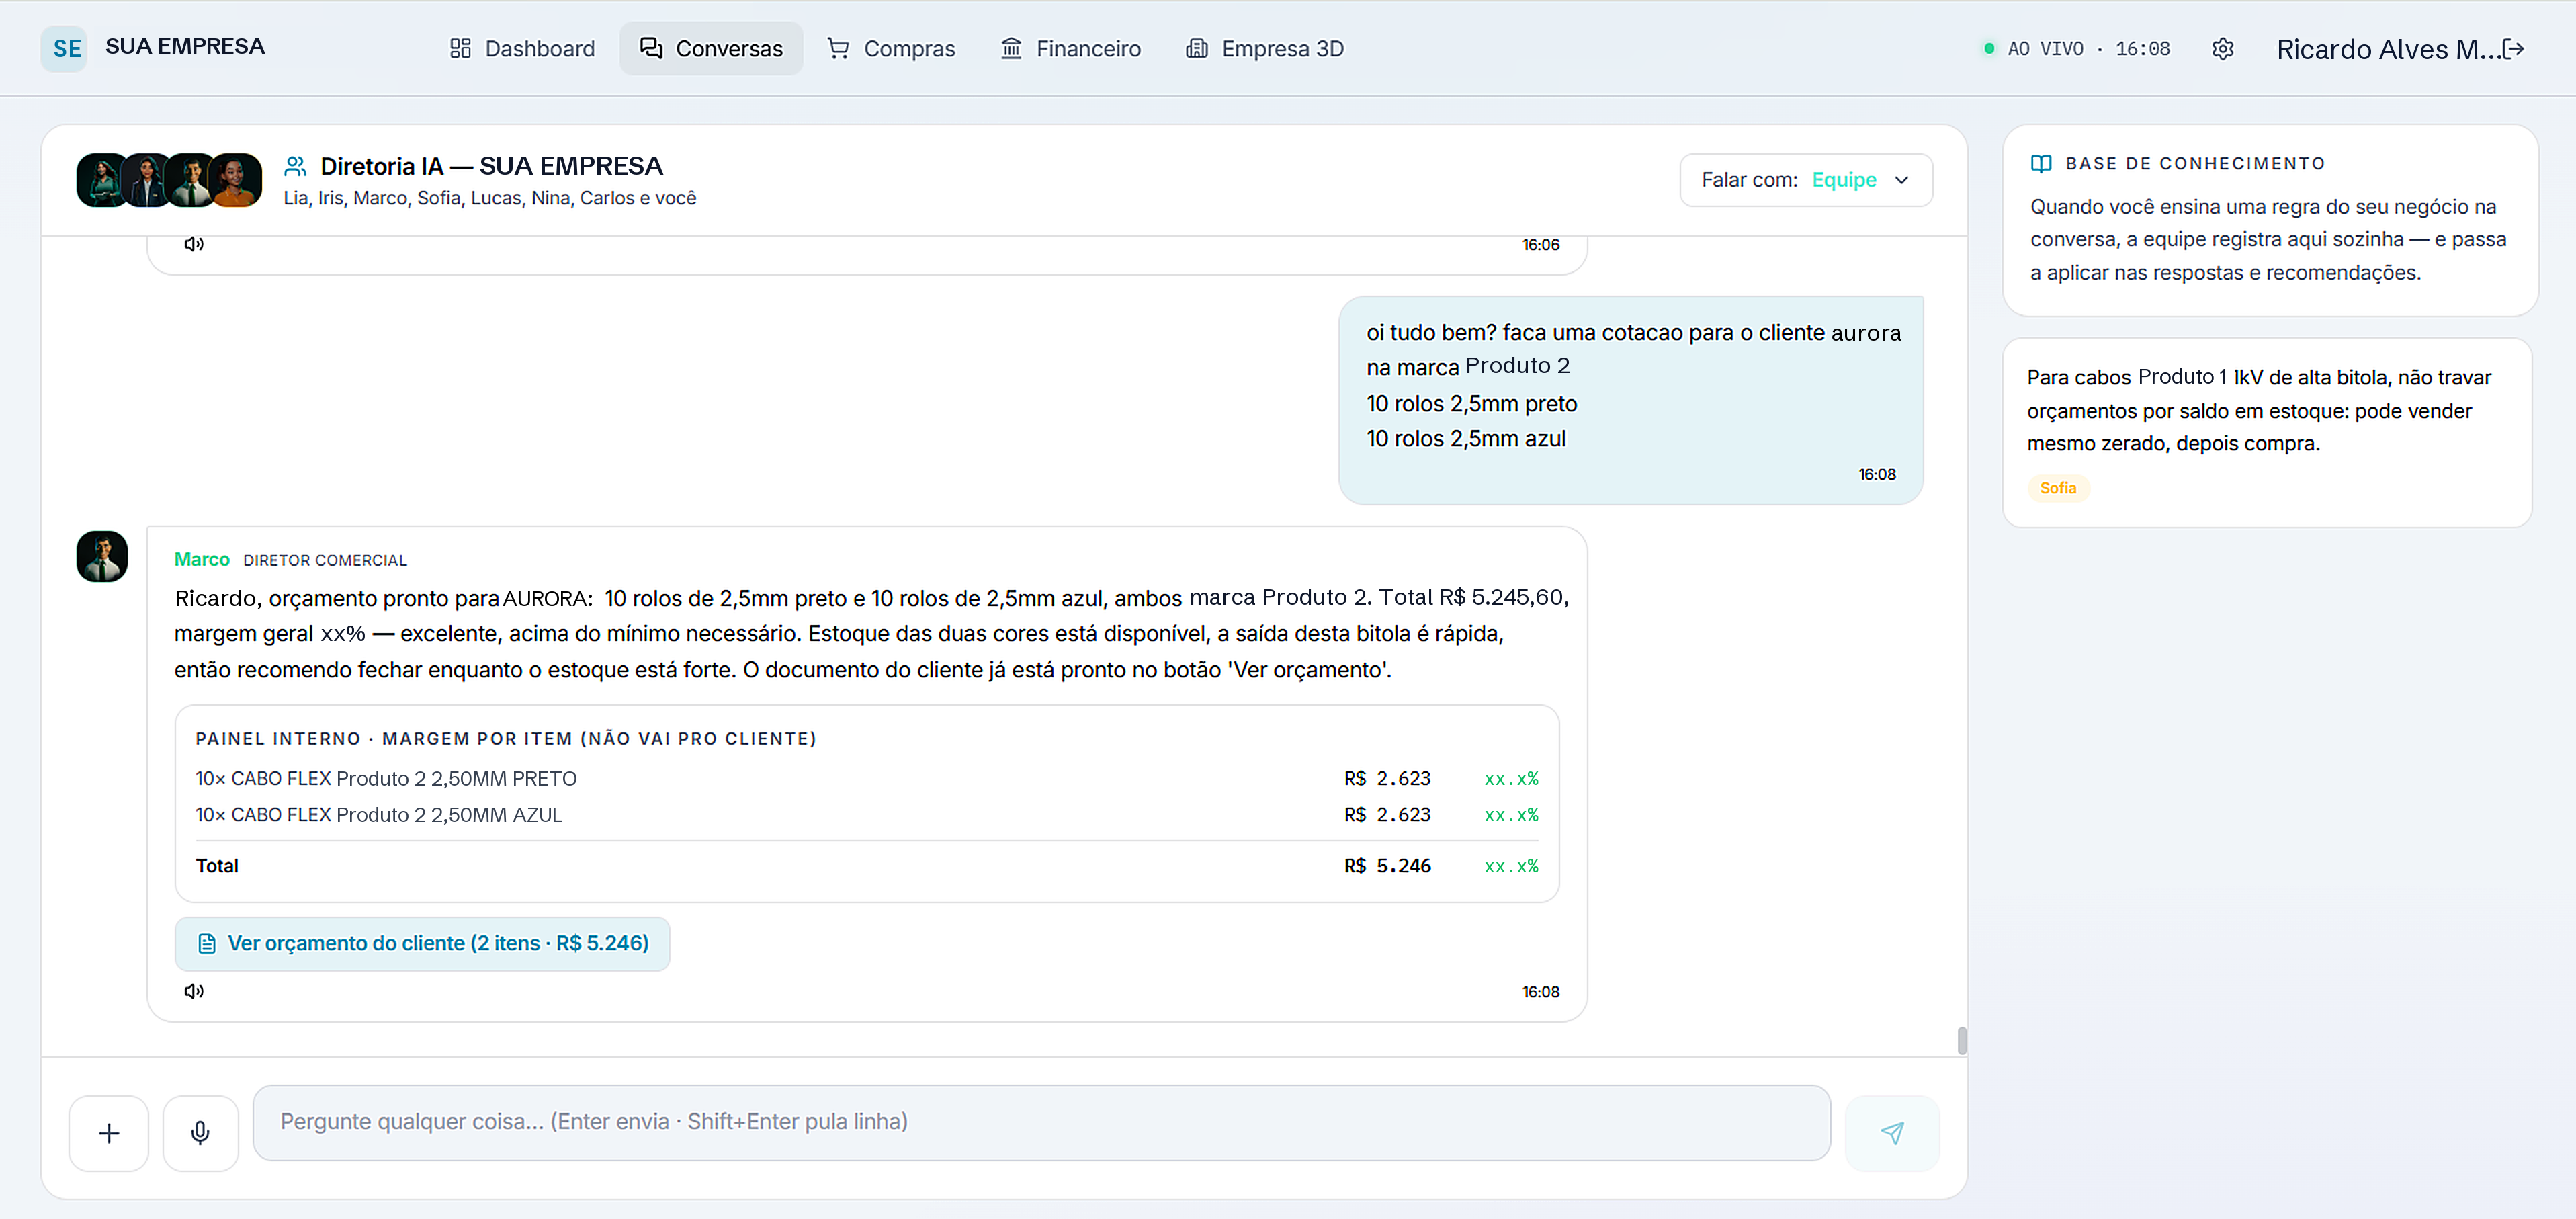
Task: Go to the Financeiro tab
Action: (1070, 48)
